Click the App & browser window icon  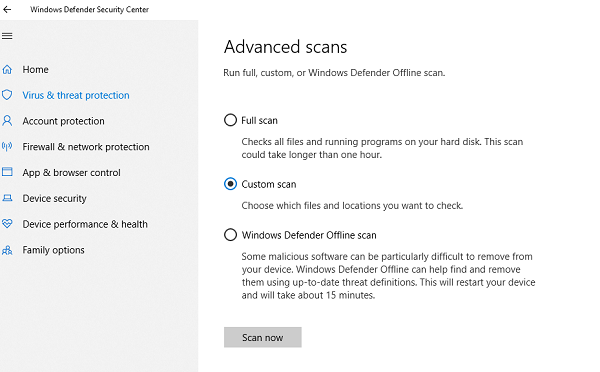coord(7,172)
